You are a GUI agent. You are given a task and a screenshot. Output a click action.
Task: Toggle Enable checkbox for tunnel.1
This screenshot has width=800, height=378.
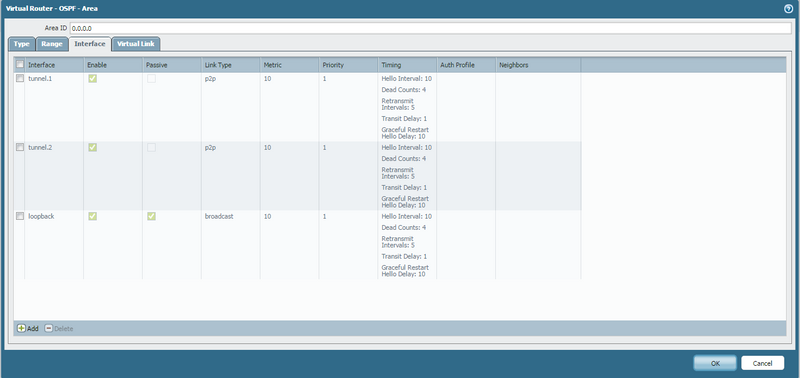92,79
